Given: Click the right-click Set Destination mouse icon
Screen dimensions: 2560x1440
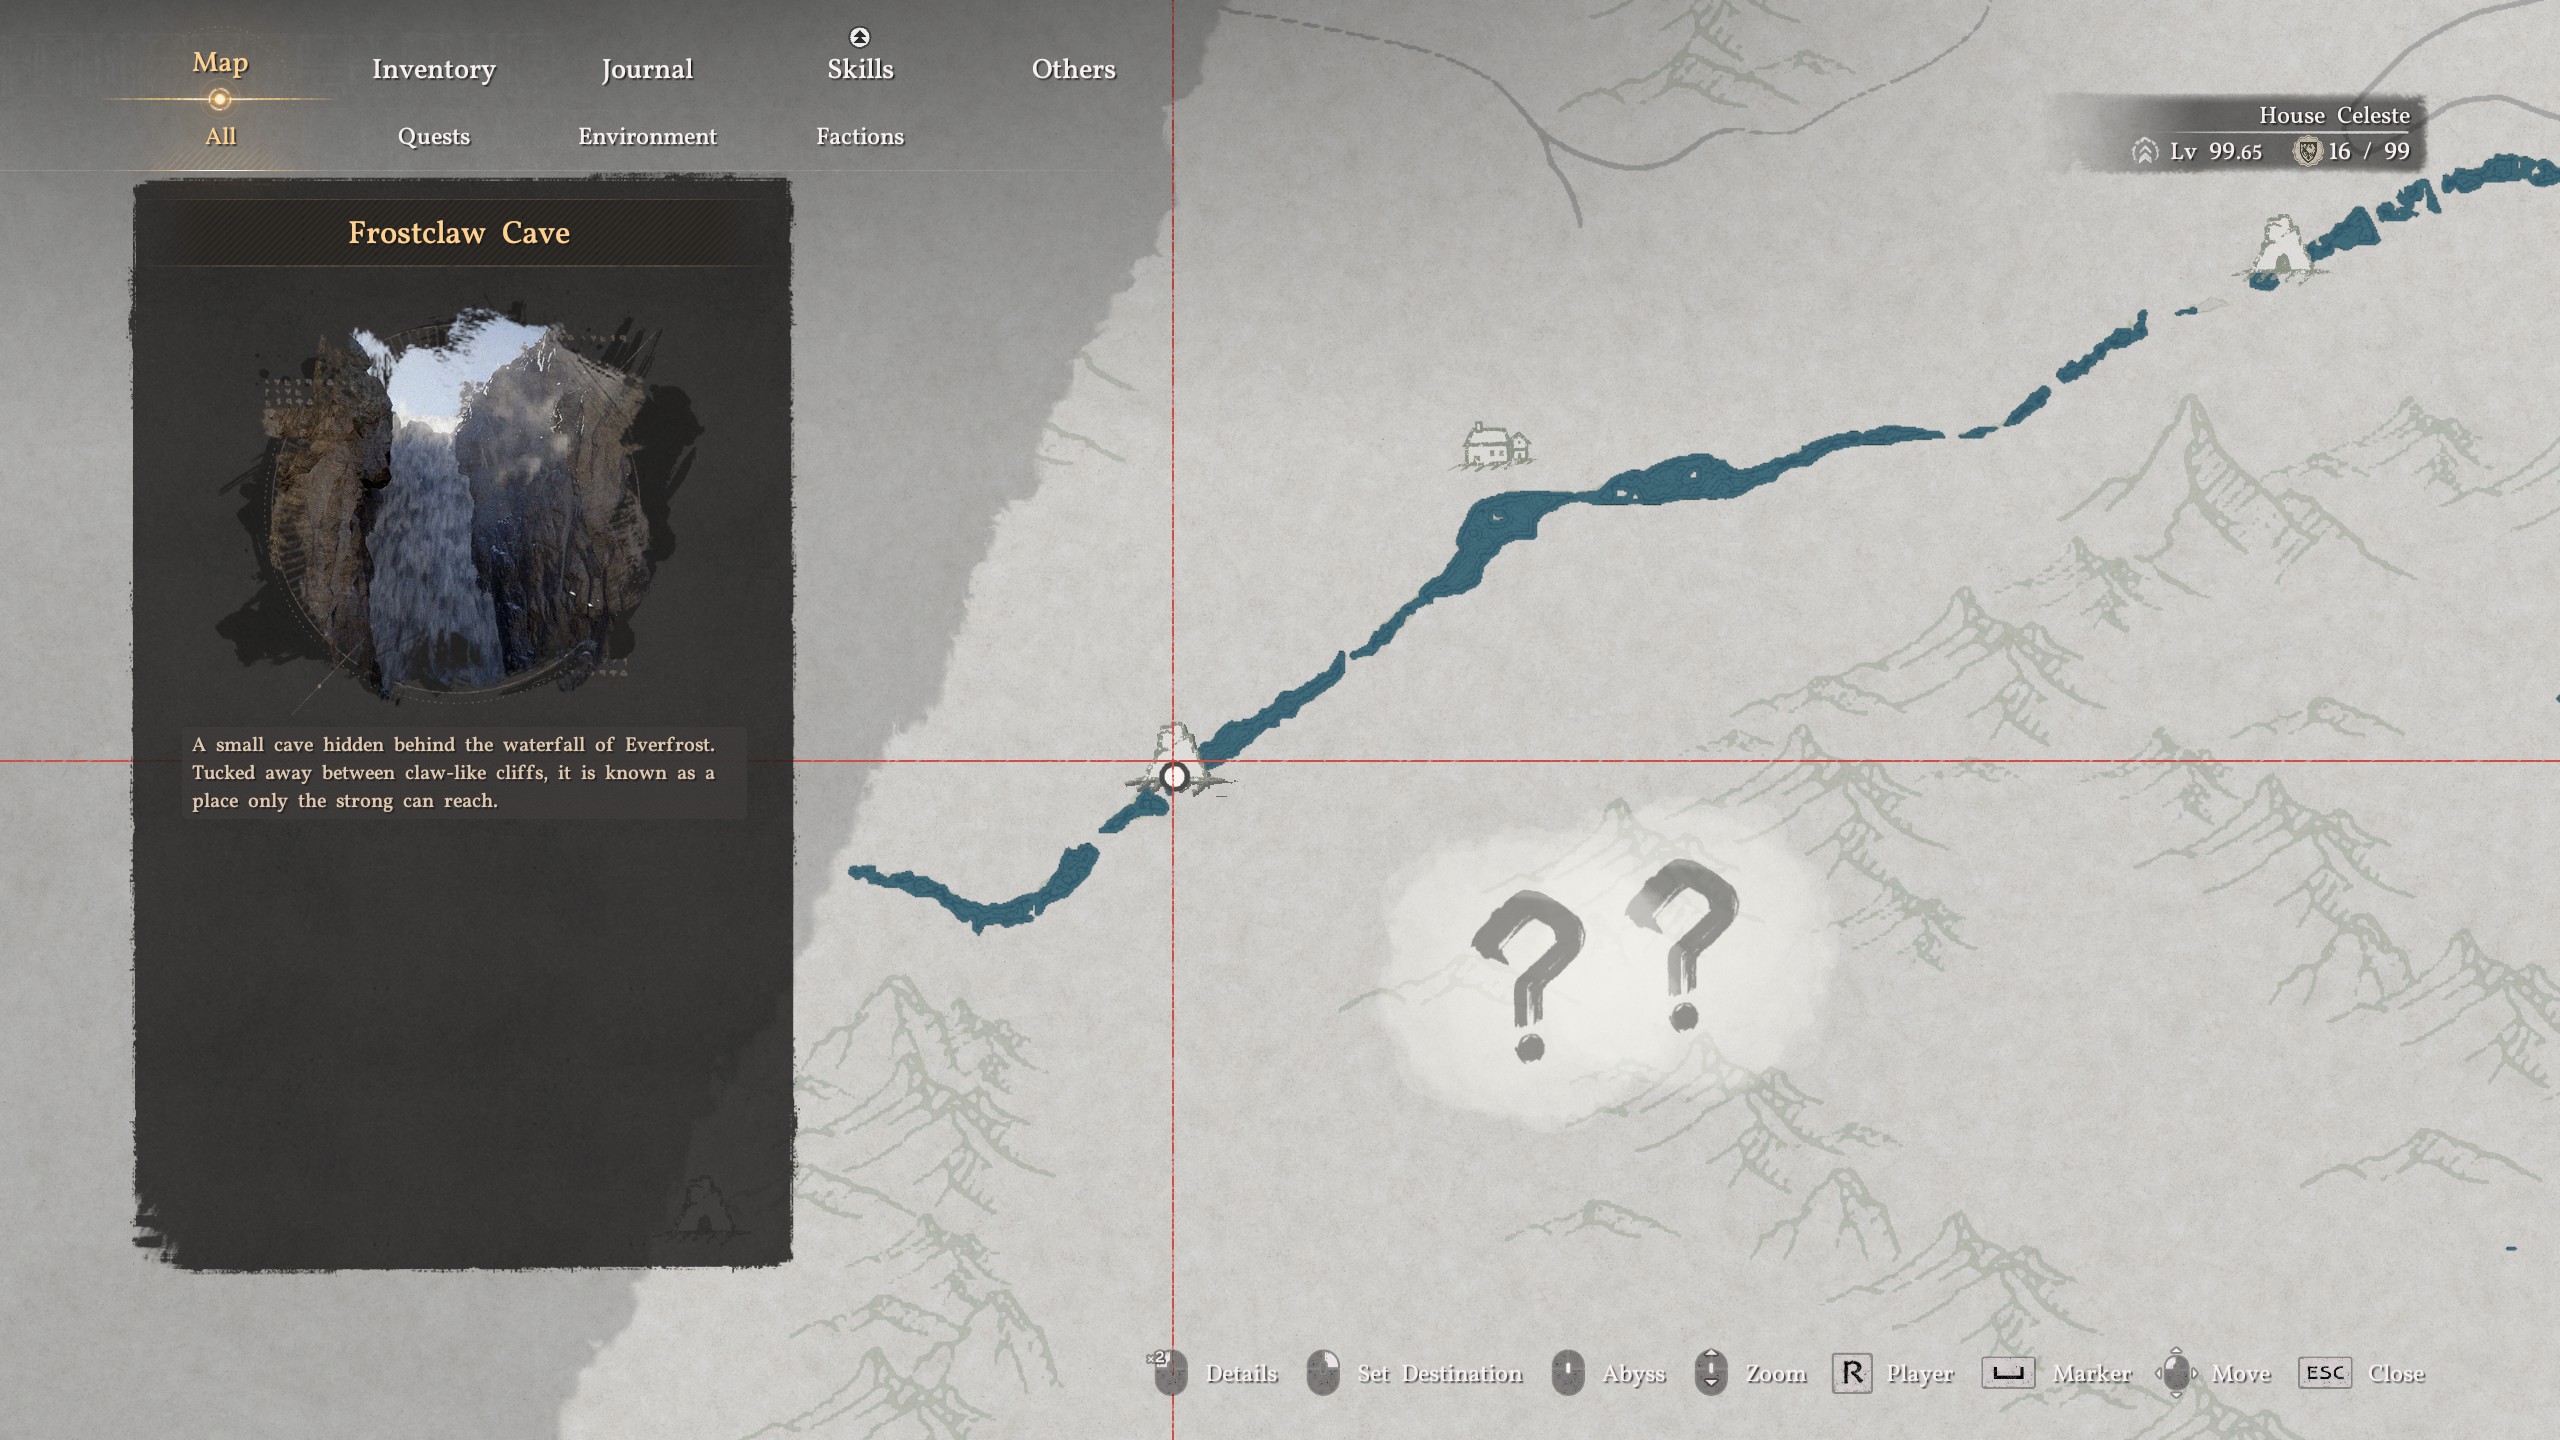Looking at the screenshot, I should point(1323,1373).
